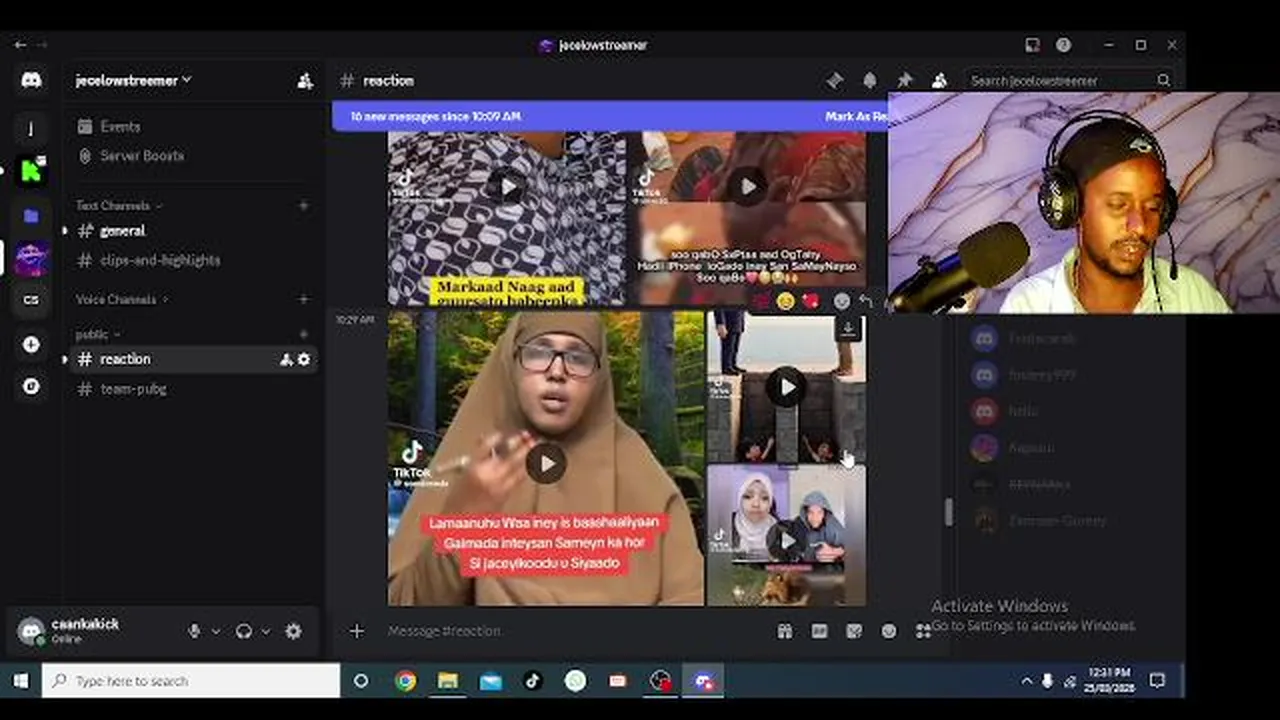
Task: Add a server with plus icon
Action: (31, 344)
